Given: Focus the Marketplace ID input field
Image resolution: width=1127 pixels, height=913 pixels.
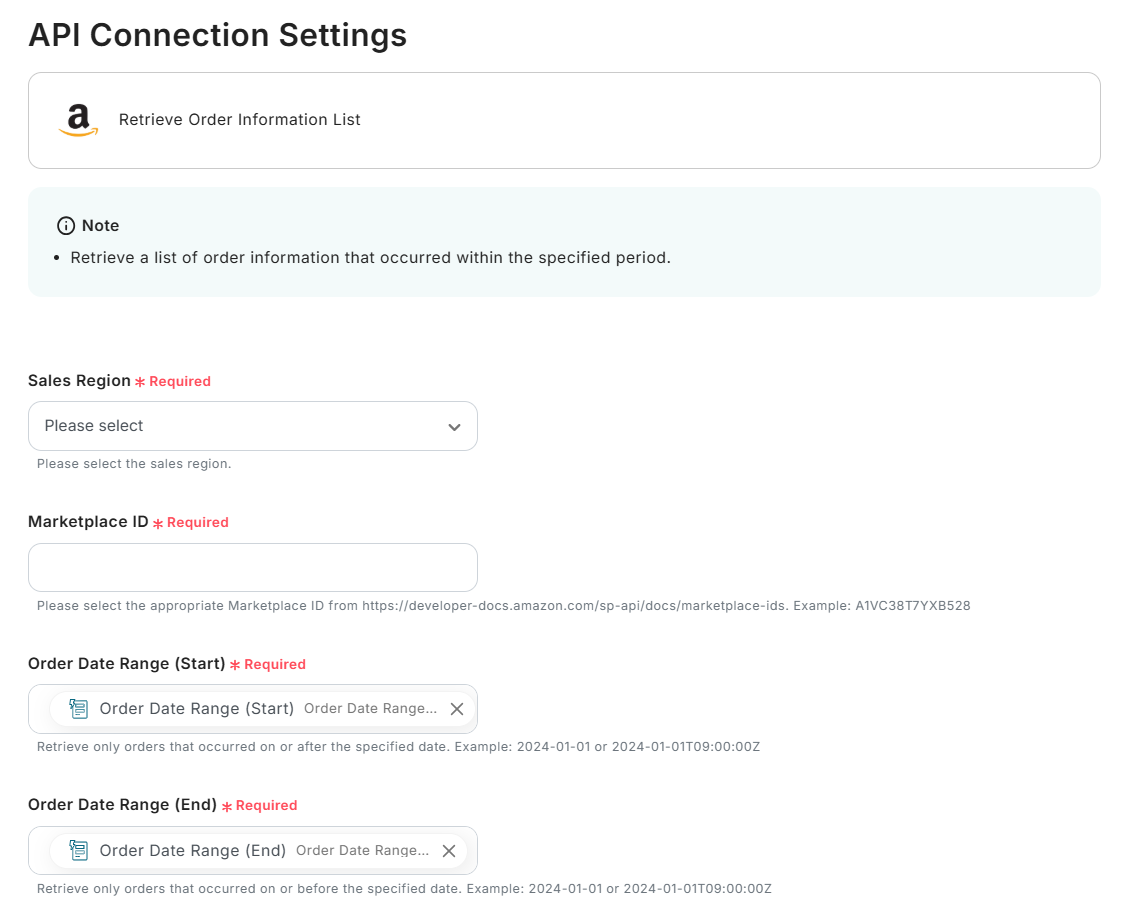Looking at the screenshot, I should coord(252,568).
